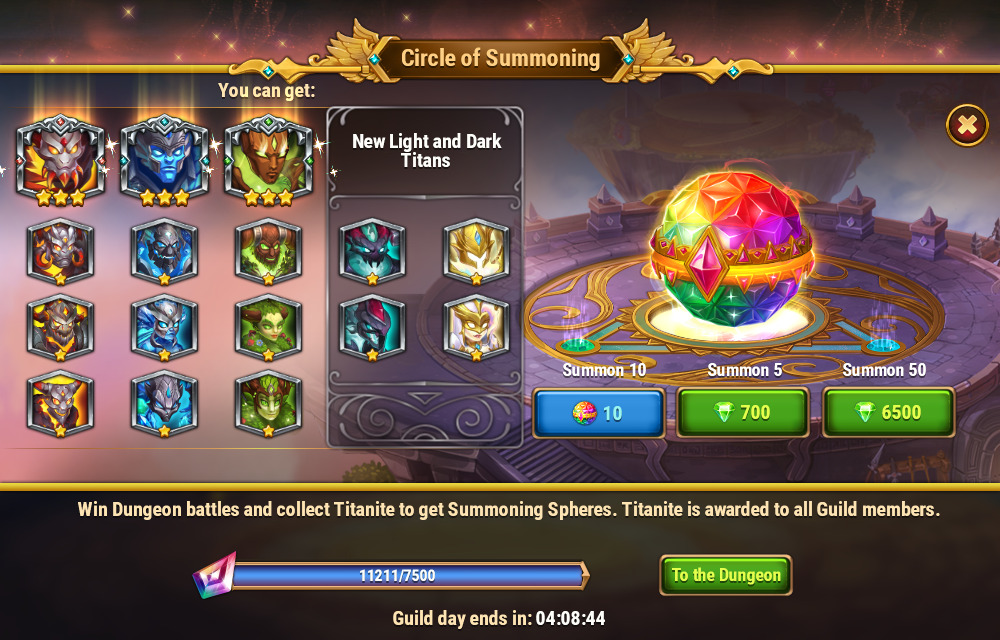
Task: Select the leafy-crowned earth titan at bottom
Action: click(x=268, y=404)
